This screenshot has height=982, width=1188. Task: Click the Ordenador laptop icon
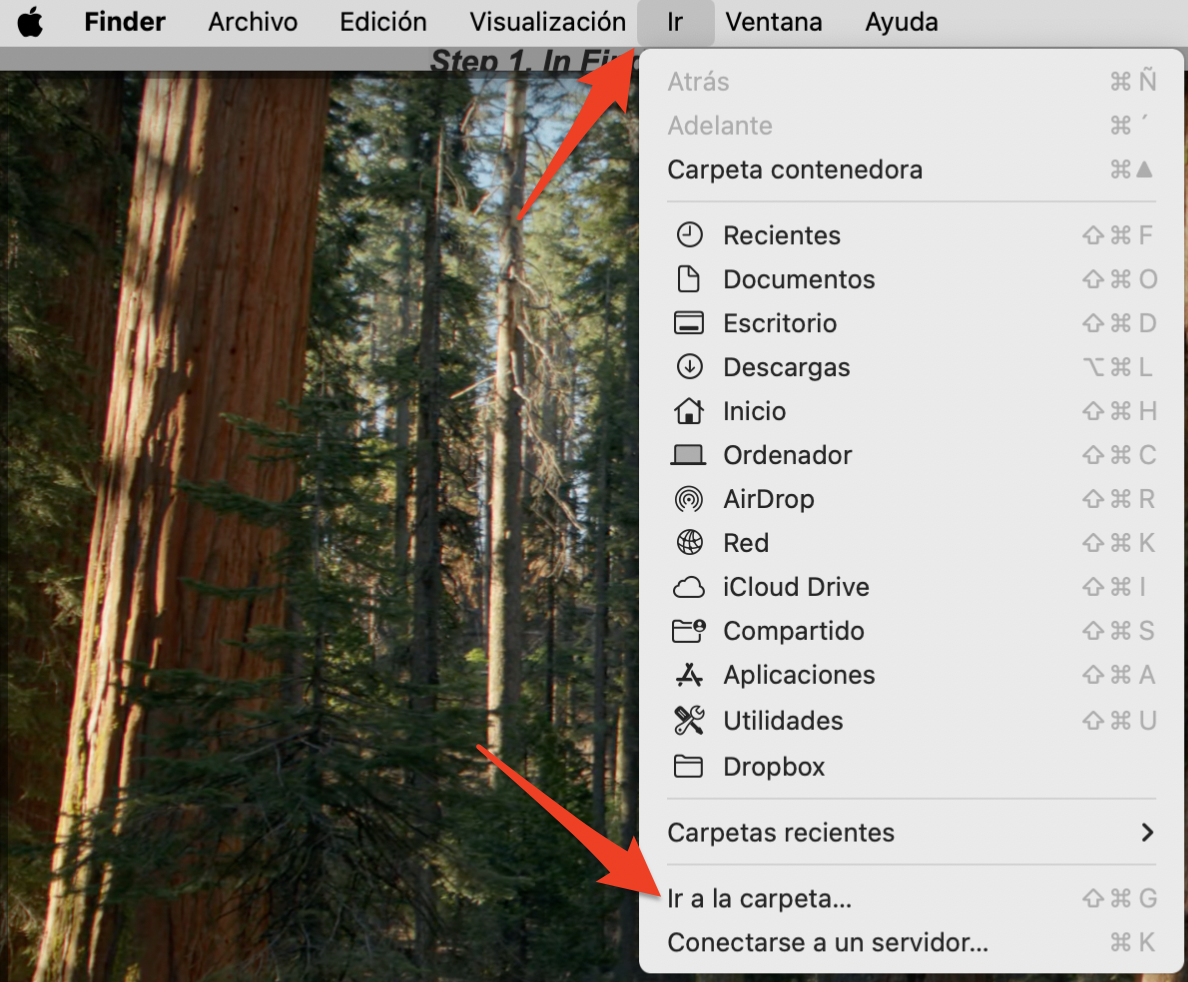coord(690,455)
